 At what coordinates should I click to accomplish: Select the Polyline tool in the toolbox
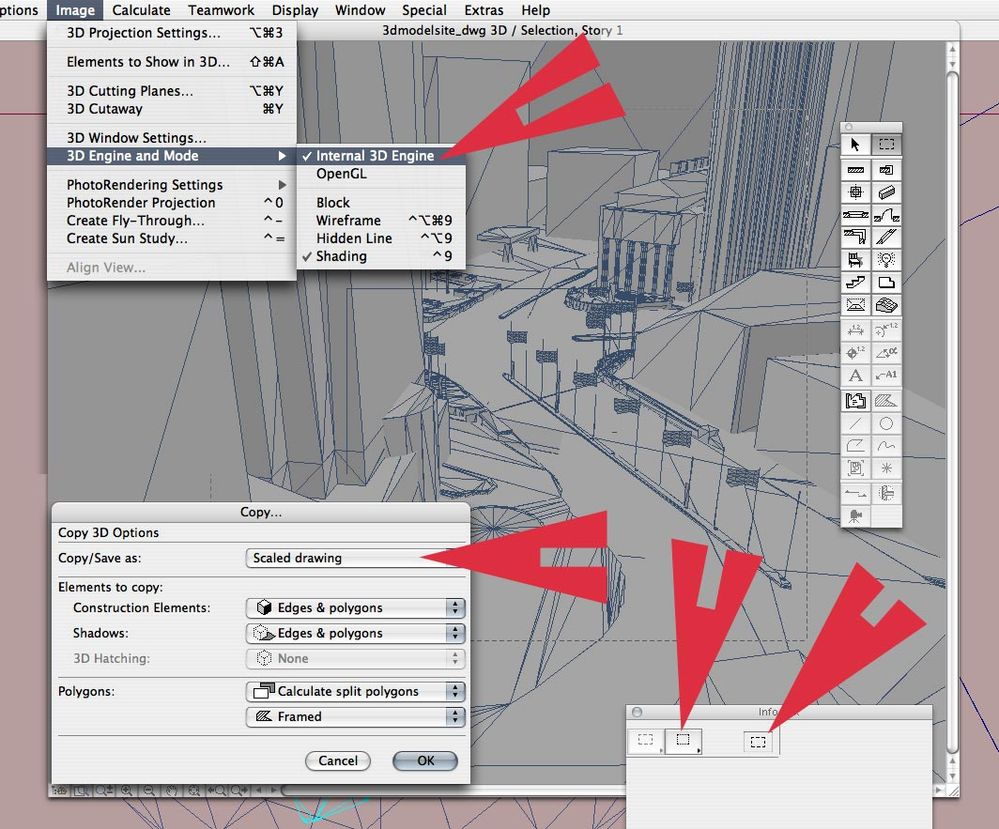click(855, 446)
